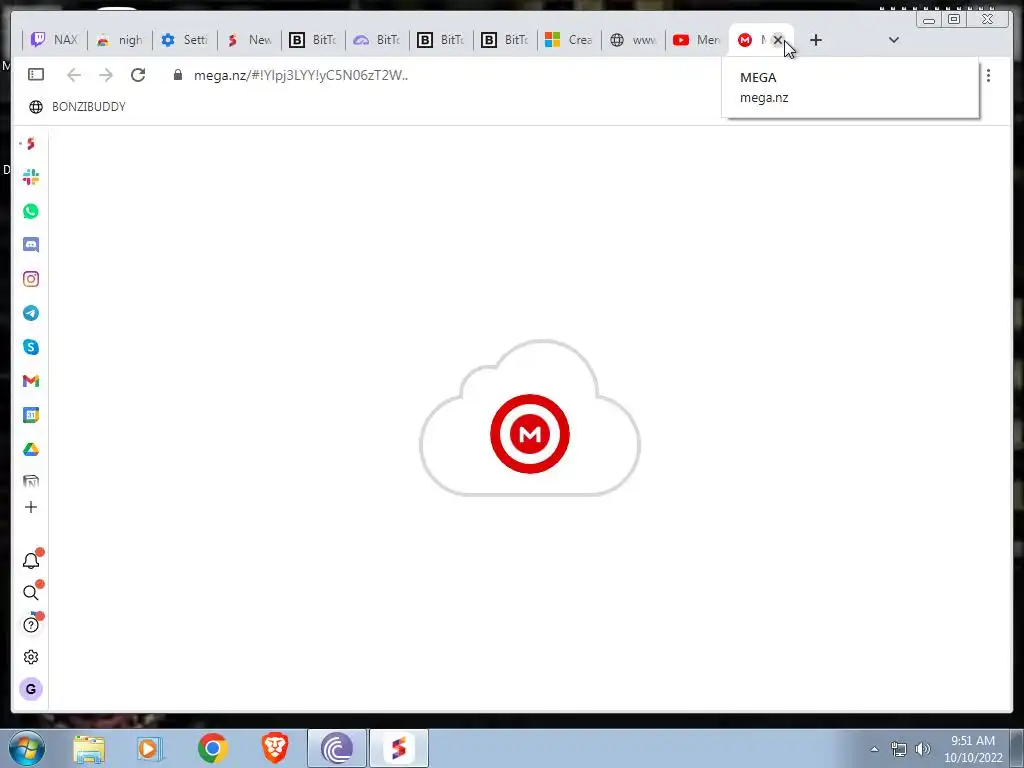Open notifications bell in sidebar

point(31,560)
